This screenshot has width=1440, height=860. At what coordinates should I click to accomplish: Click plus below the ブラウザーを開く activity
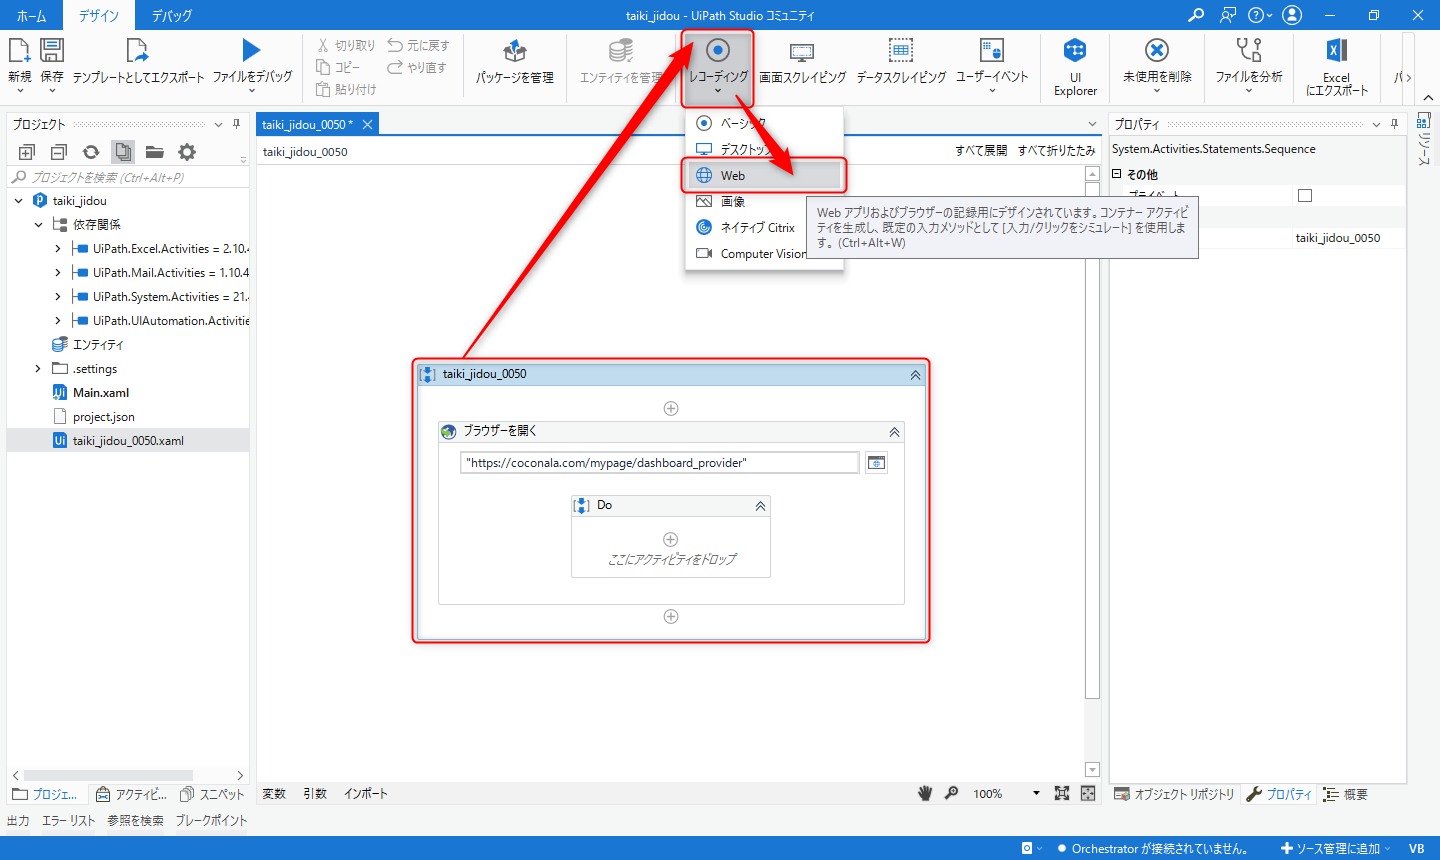(671, 616)
